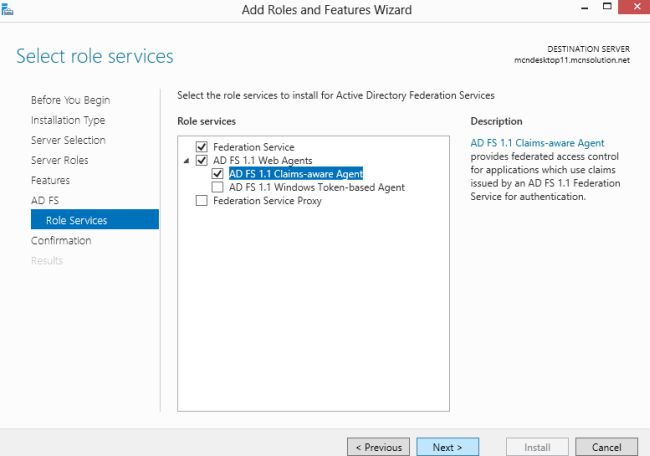Click the blue AD FS 1.1 Claims-aware Agent description link

(537, 143)
